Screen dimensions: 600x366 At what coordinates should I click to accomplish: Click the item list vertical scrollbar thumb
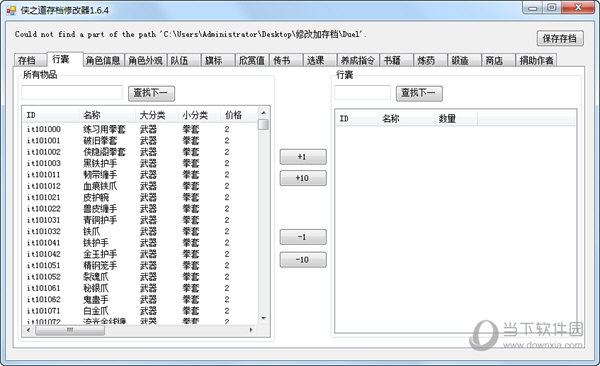263,124
